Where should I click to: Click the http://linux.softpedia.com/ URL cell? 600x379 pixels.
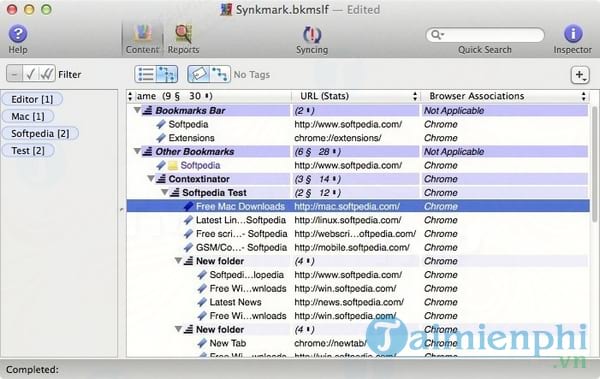point(347,220)
